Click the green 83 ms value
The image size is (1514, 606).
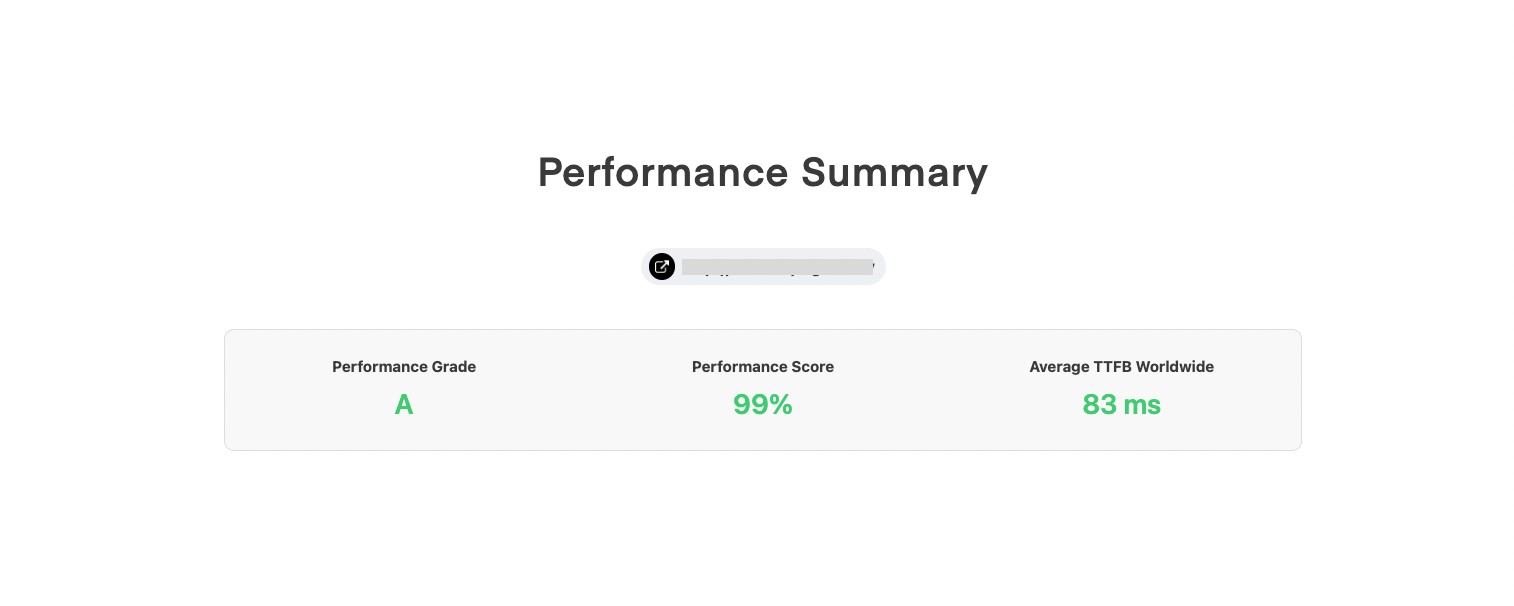1121,404
